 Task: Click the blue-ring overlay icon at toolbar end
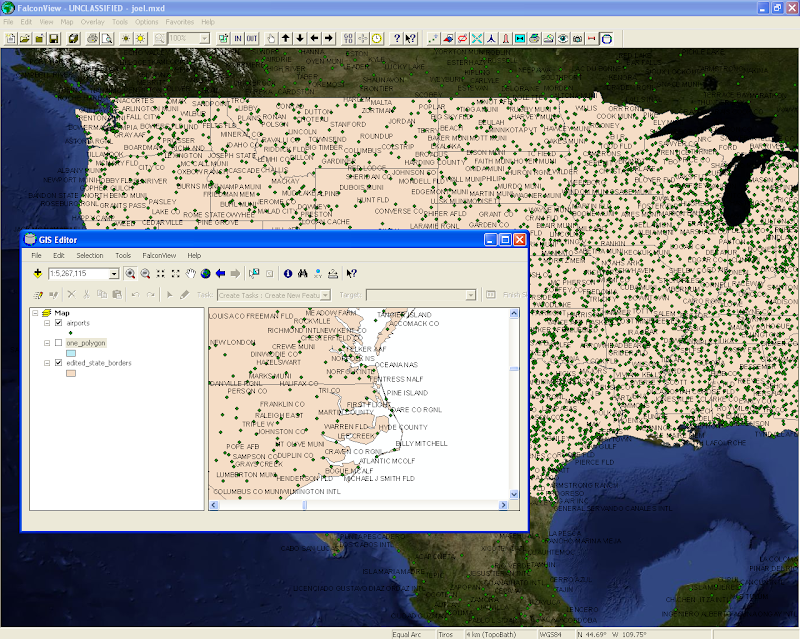coord(607,38)
